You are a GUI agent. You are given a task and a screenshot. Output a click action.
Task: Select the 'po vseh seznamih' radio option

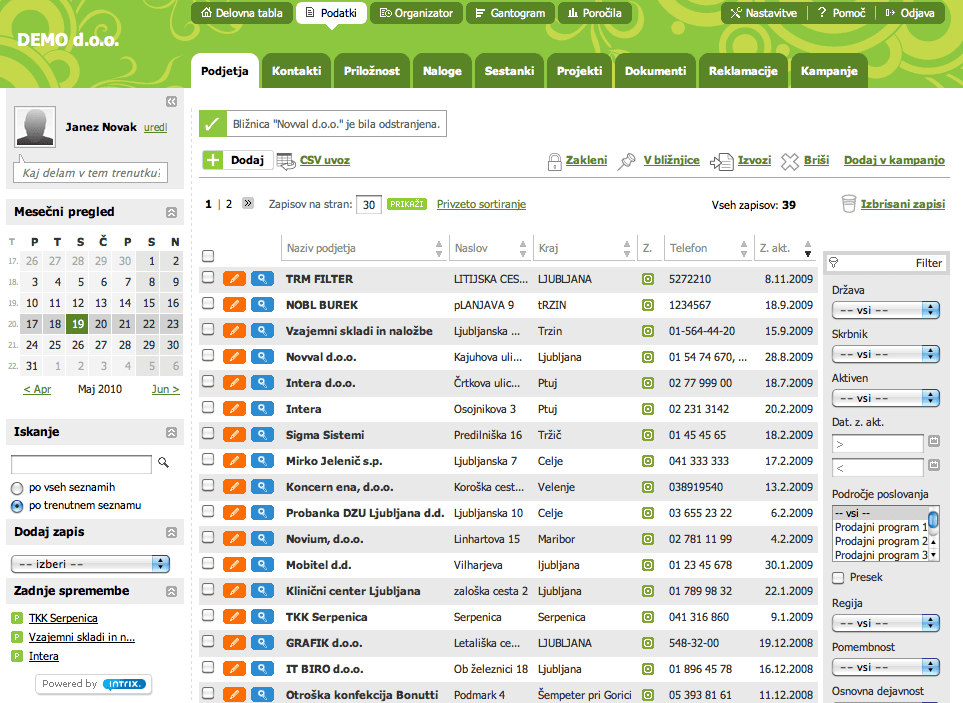click(17, 487)
